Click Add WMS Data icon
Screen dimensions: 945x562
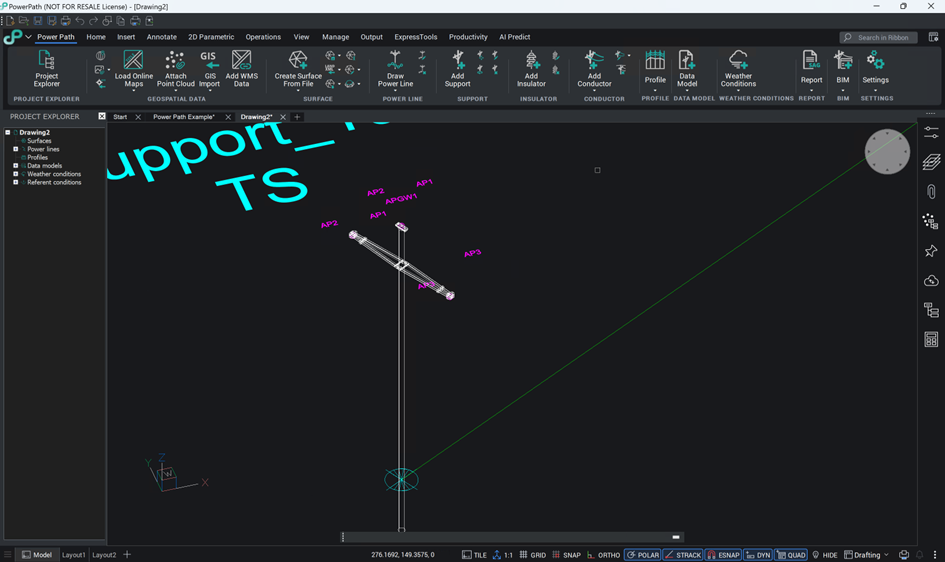point(241,60)
